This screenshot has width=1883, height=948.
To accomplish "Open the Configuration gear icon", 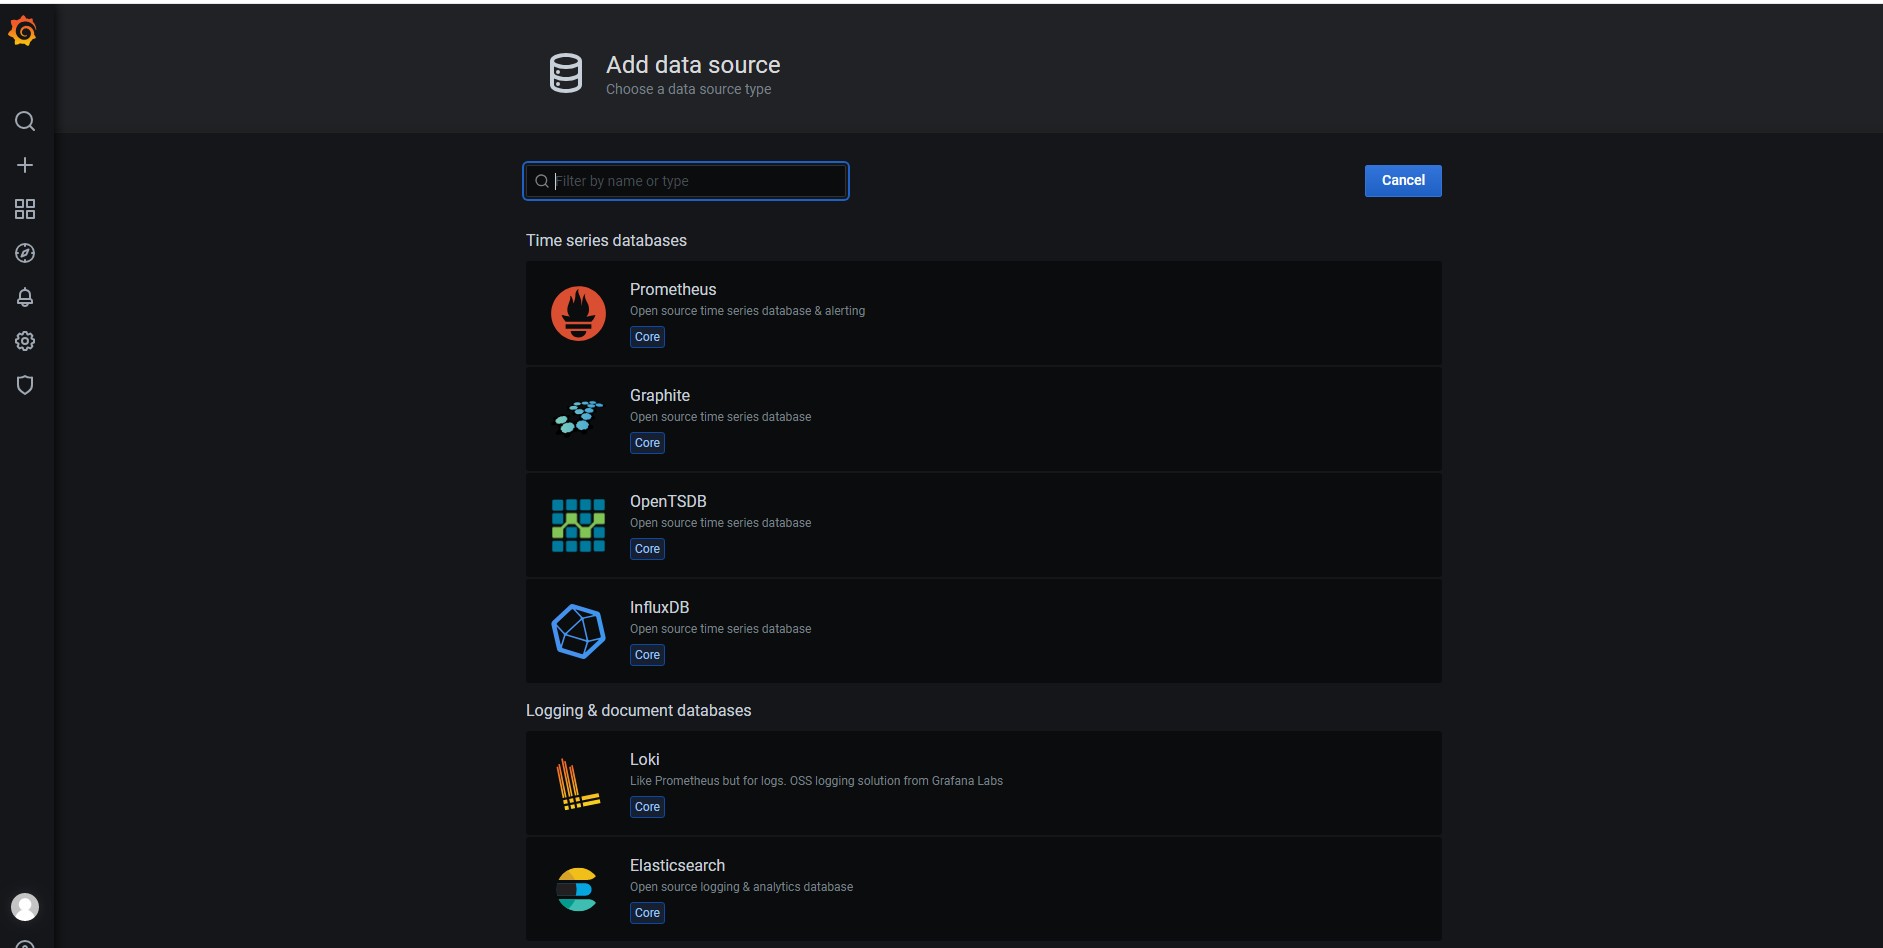I will tap(25, 341).
